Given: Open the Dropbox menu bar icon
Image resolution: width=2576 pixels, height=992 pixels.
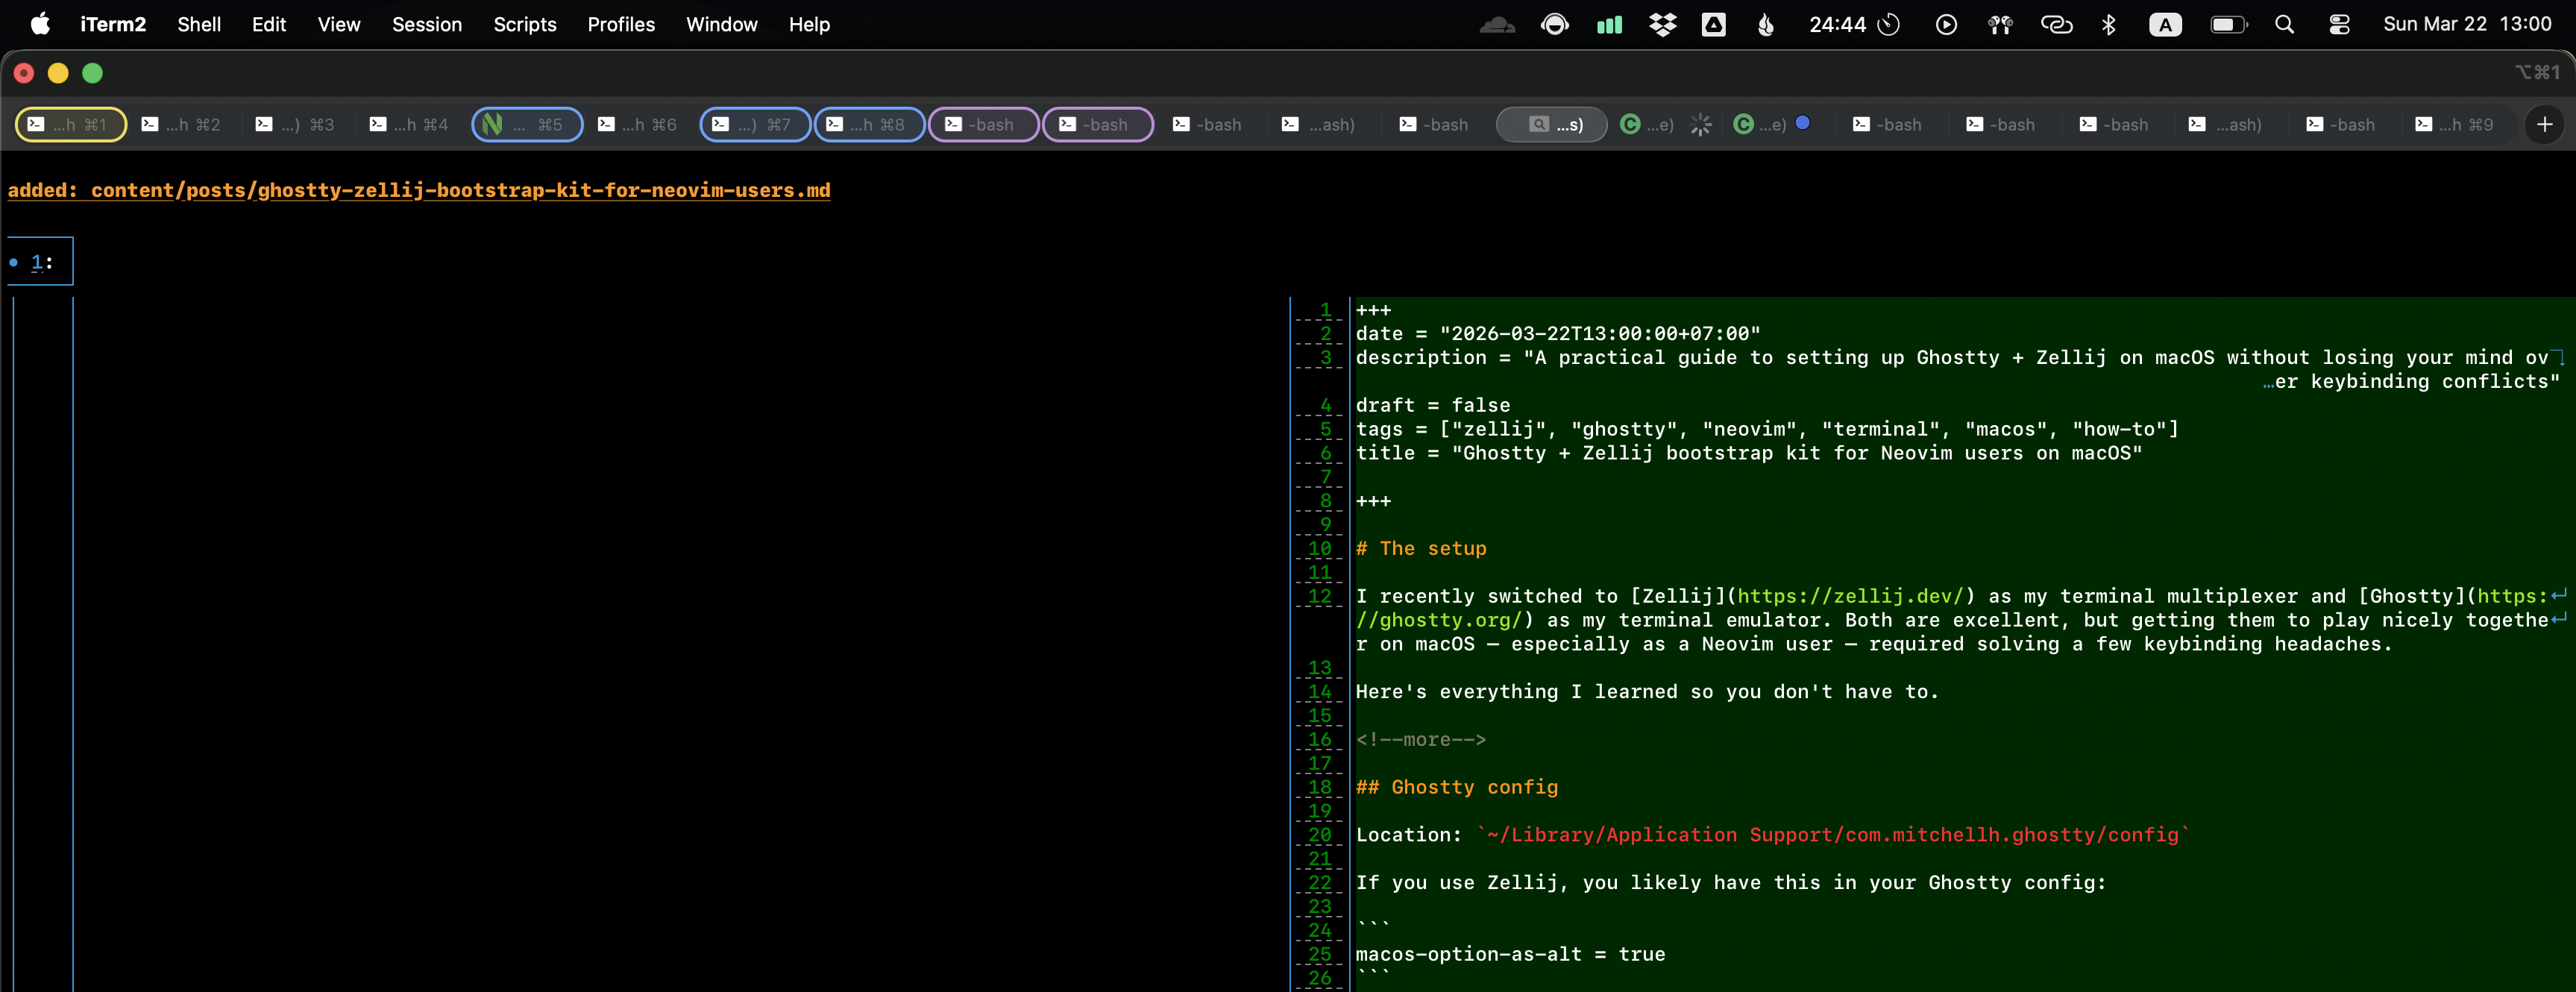Looking at the screenshot, I should coord(1662,24).
